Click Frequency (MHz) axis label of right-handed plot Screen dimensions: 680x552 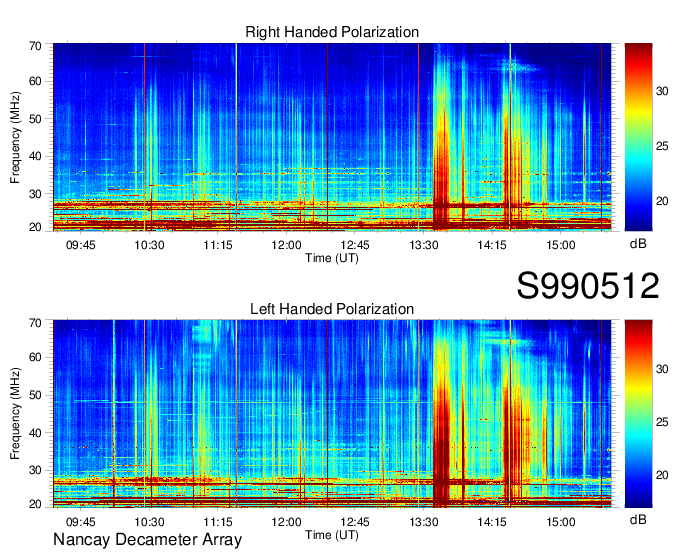(x=15, y=137)
